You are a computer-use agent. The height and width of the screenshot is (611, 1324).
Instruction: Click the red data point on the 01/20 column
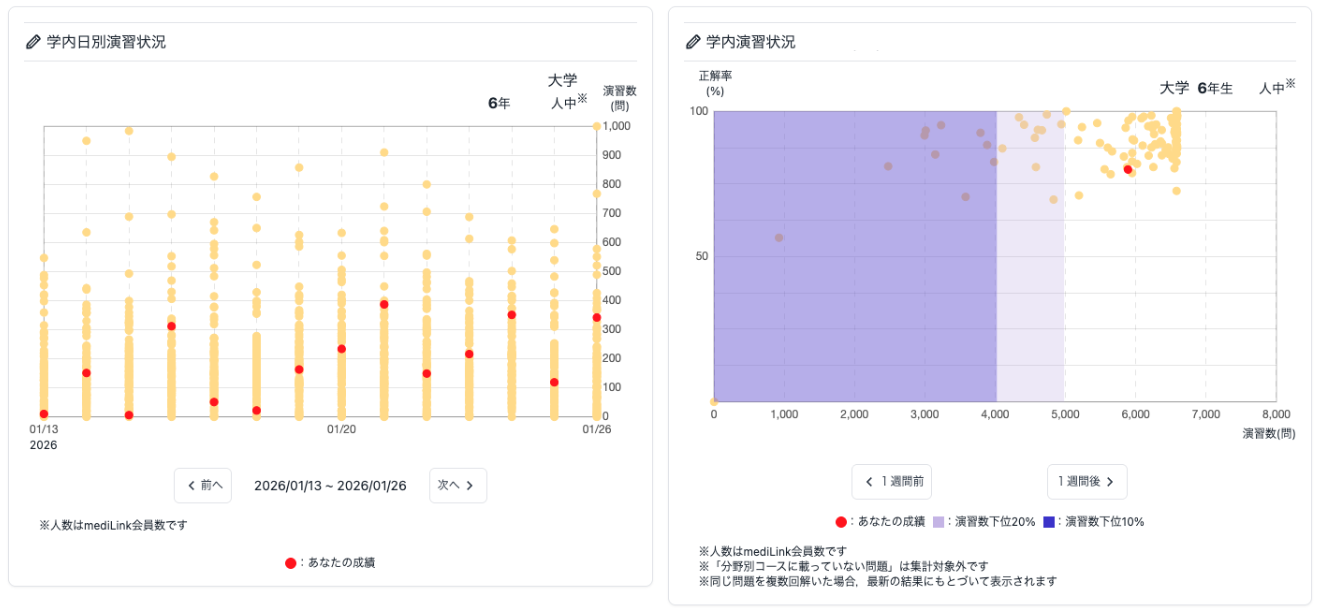pos(341,349)
